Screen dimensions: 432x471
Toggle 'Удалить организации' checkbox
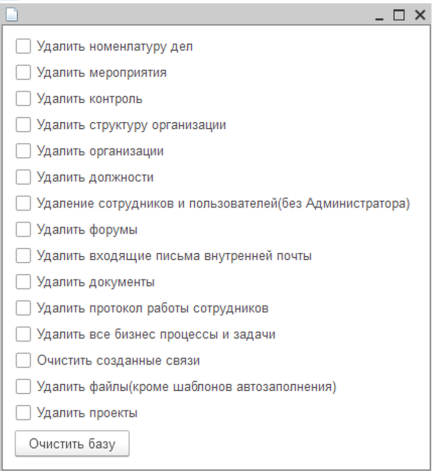(23, 151)
